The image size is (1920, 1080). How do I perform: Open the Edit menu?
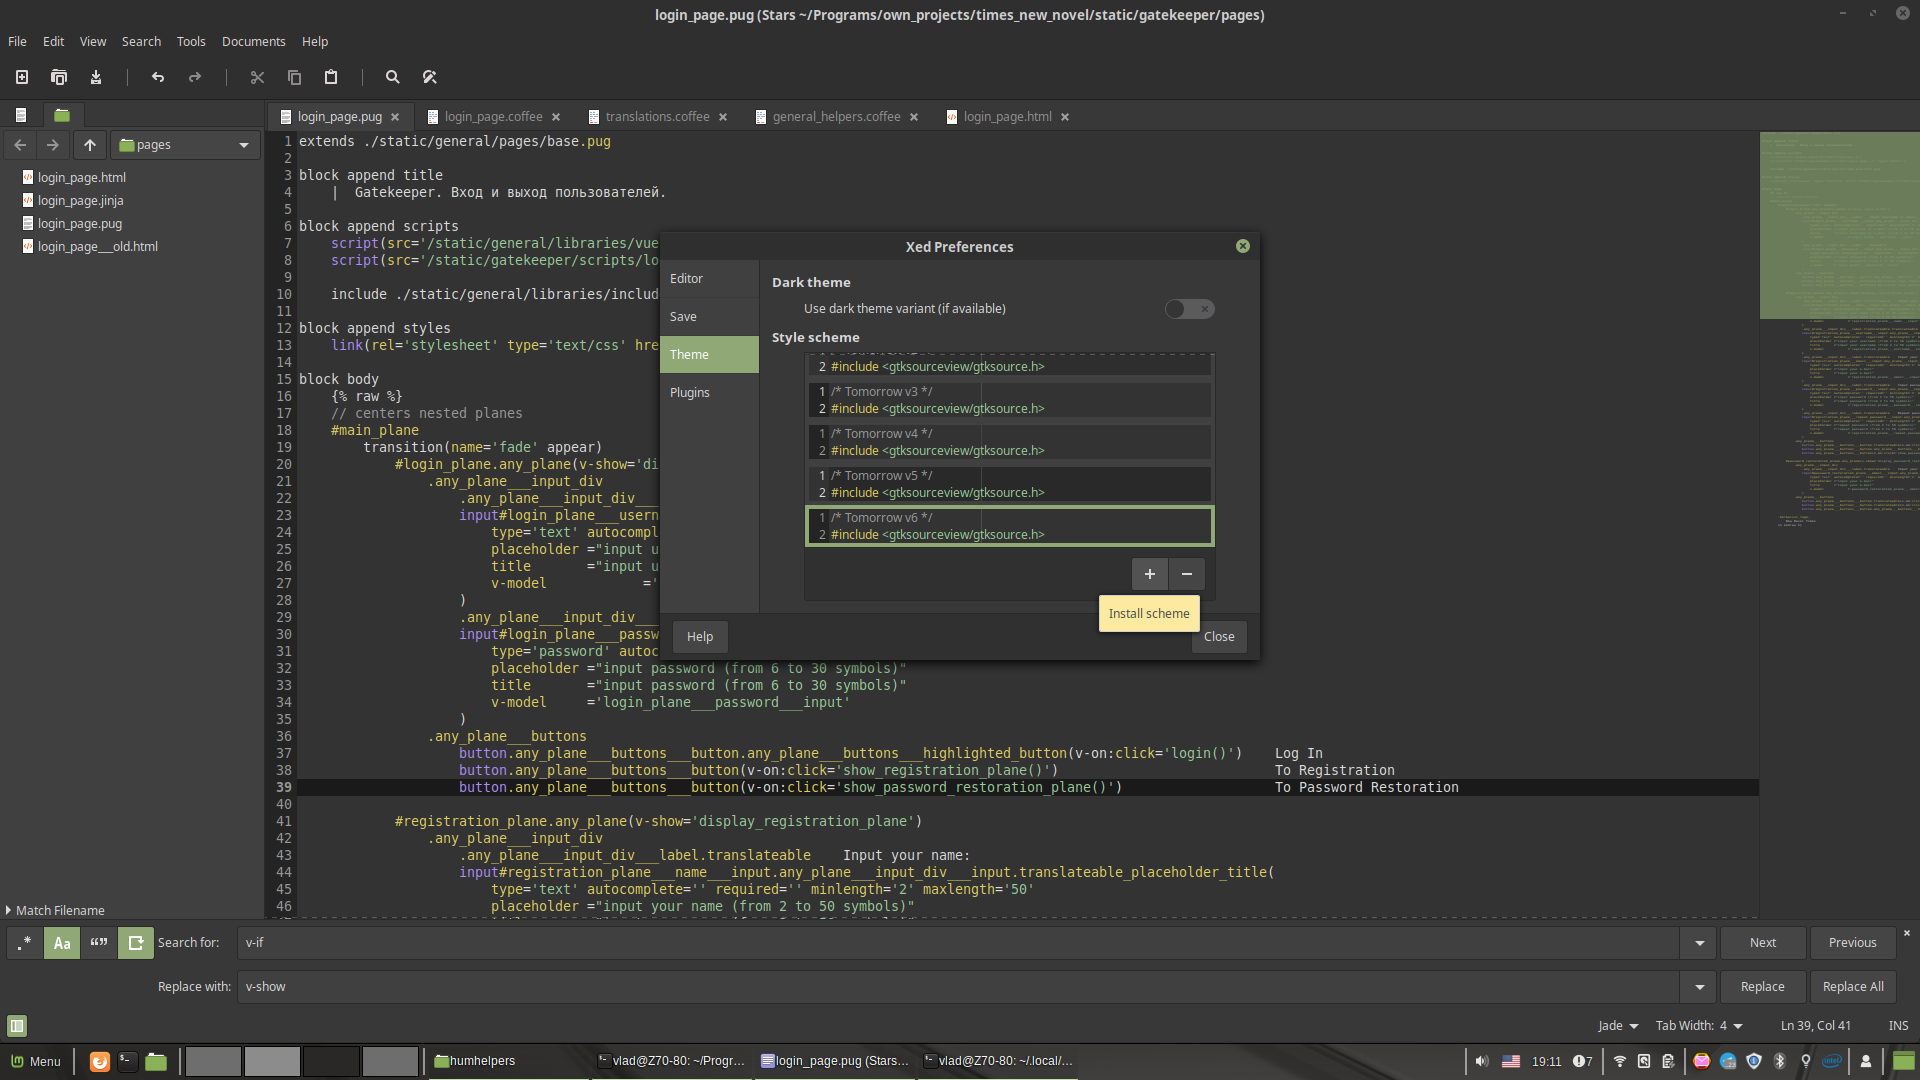point(53,41)
